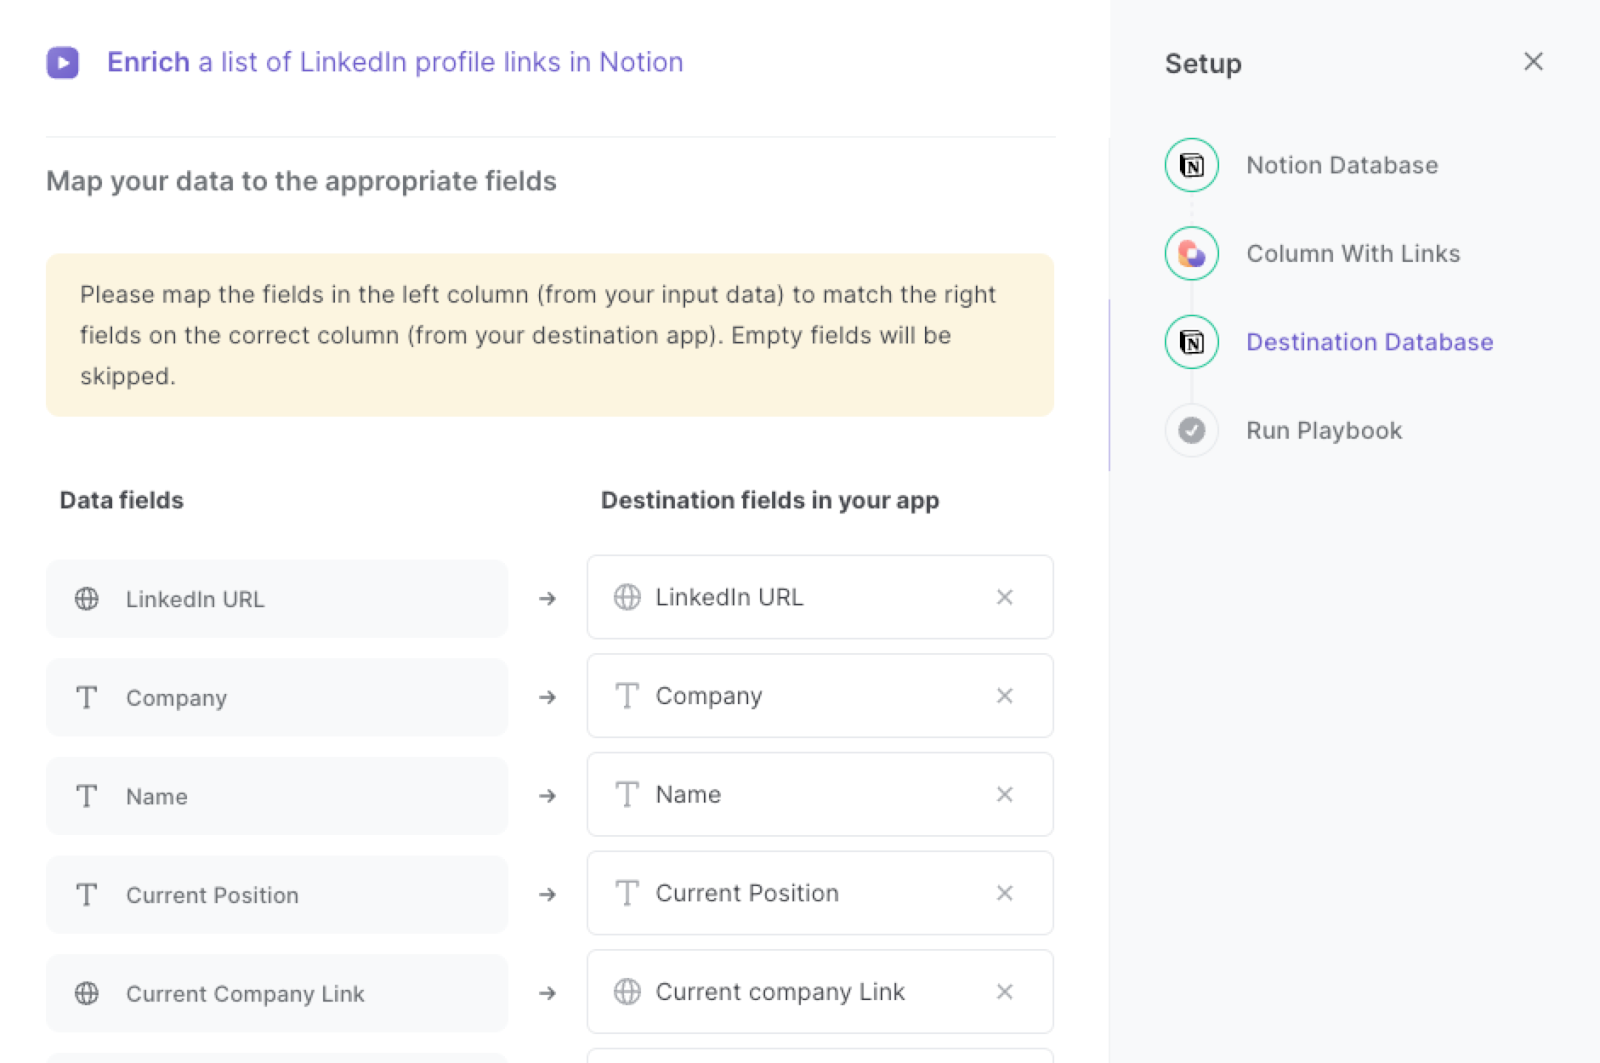The image size is (1600, 1063).
Task: Click the Notion Database step icon
Action: [1192, 165]
